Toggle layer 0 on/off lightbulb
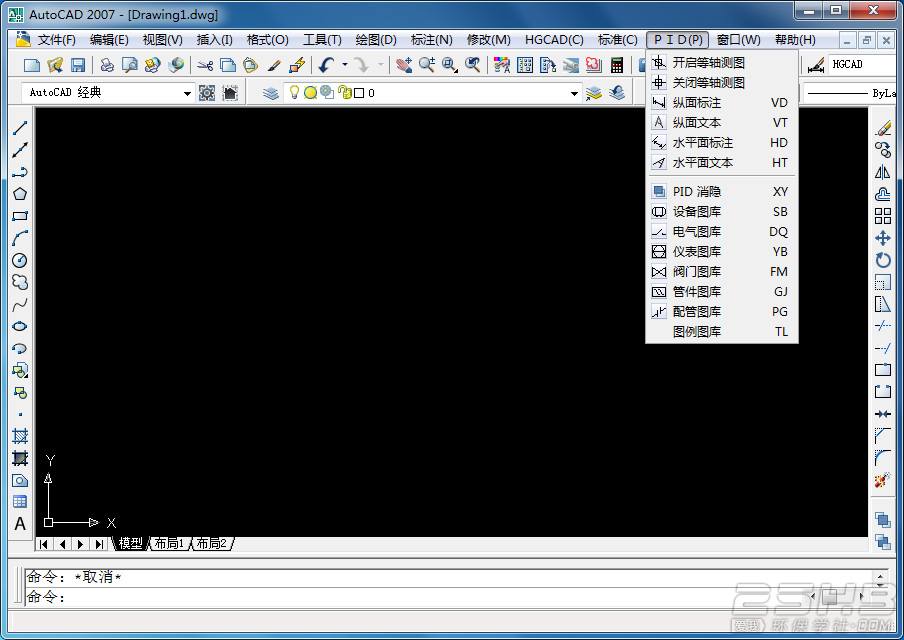 (295, 92)
